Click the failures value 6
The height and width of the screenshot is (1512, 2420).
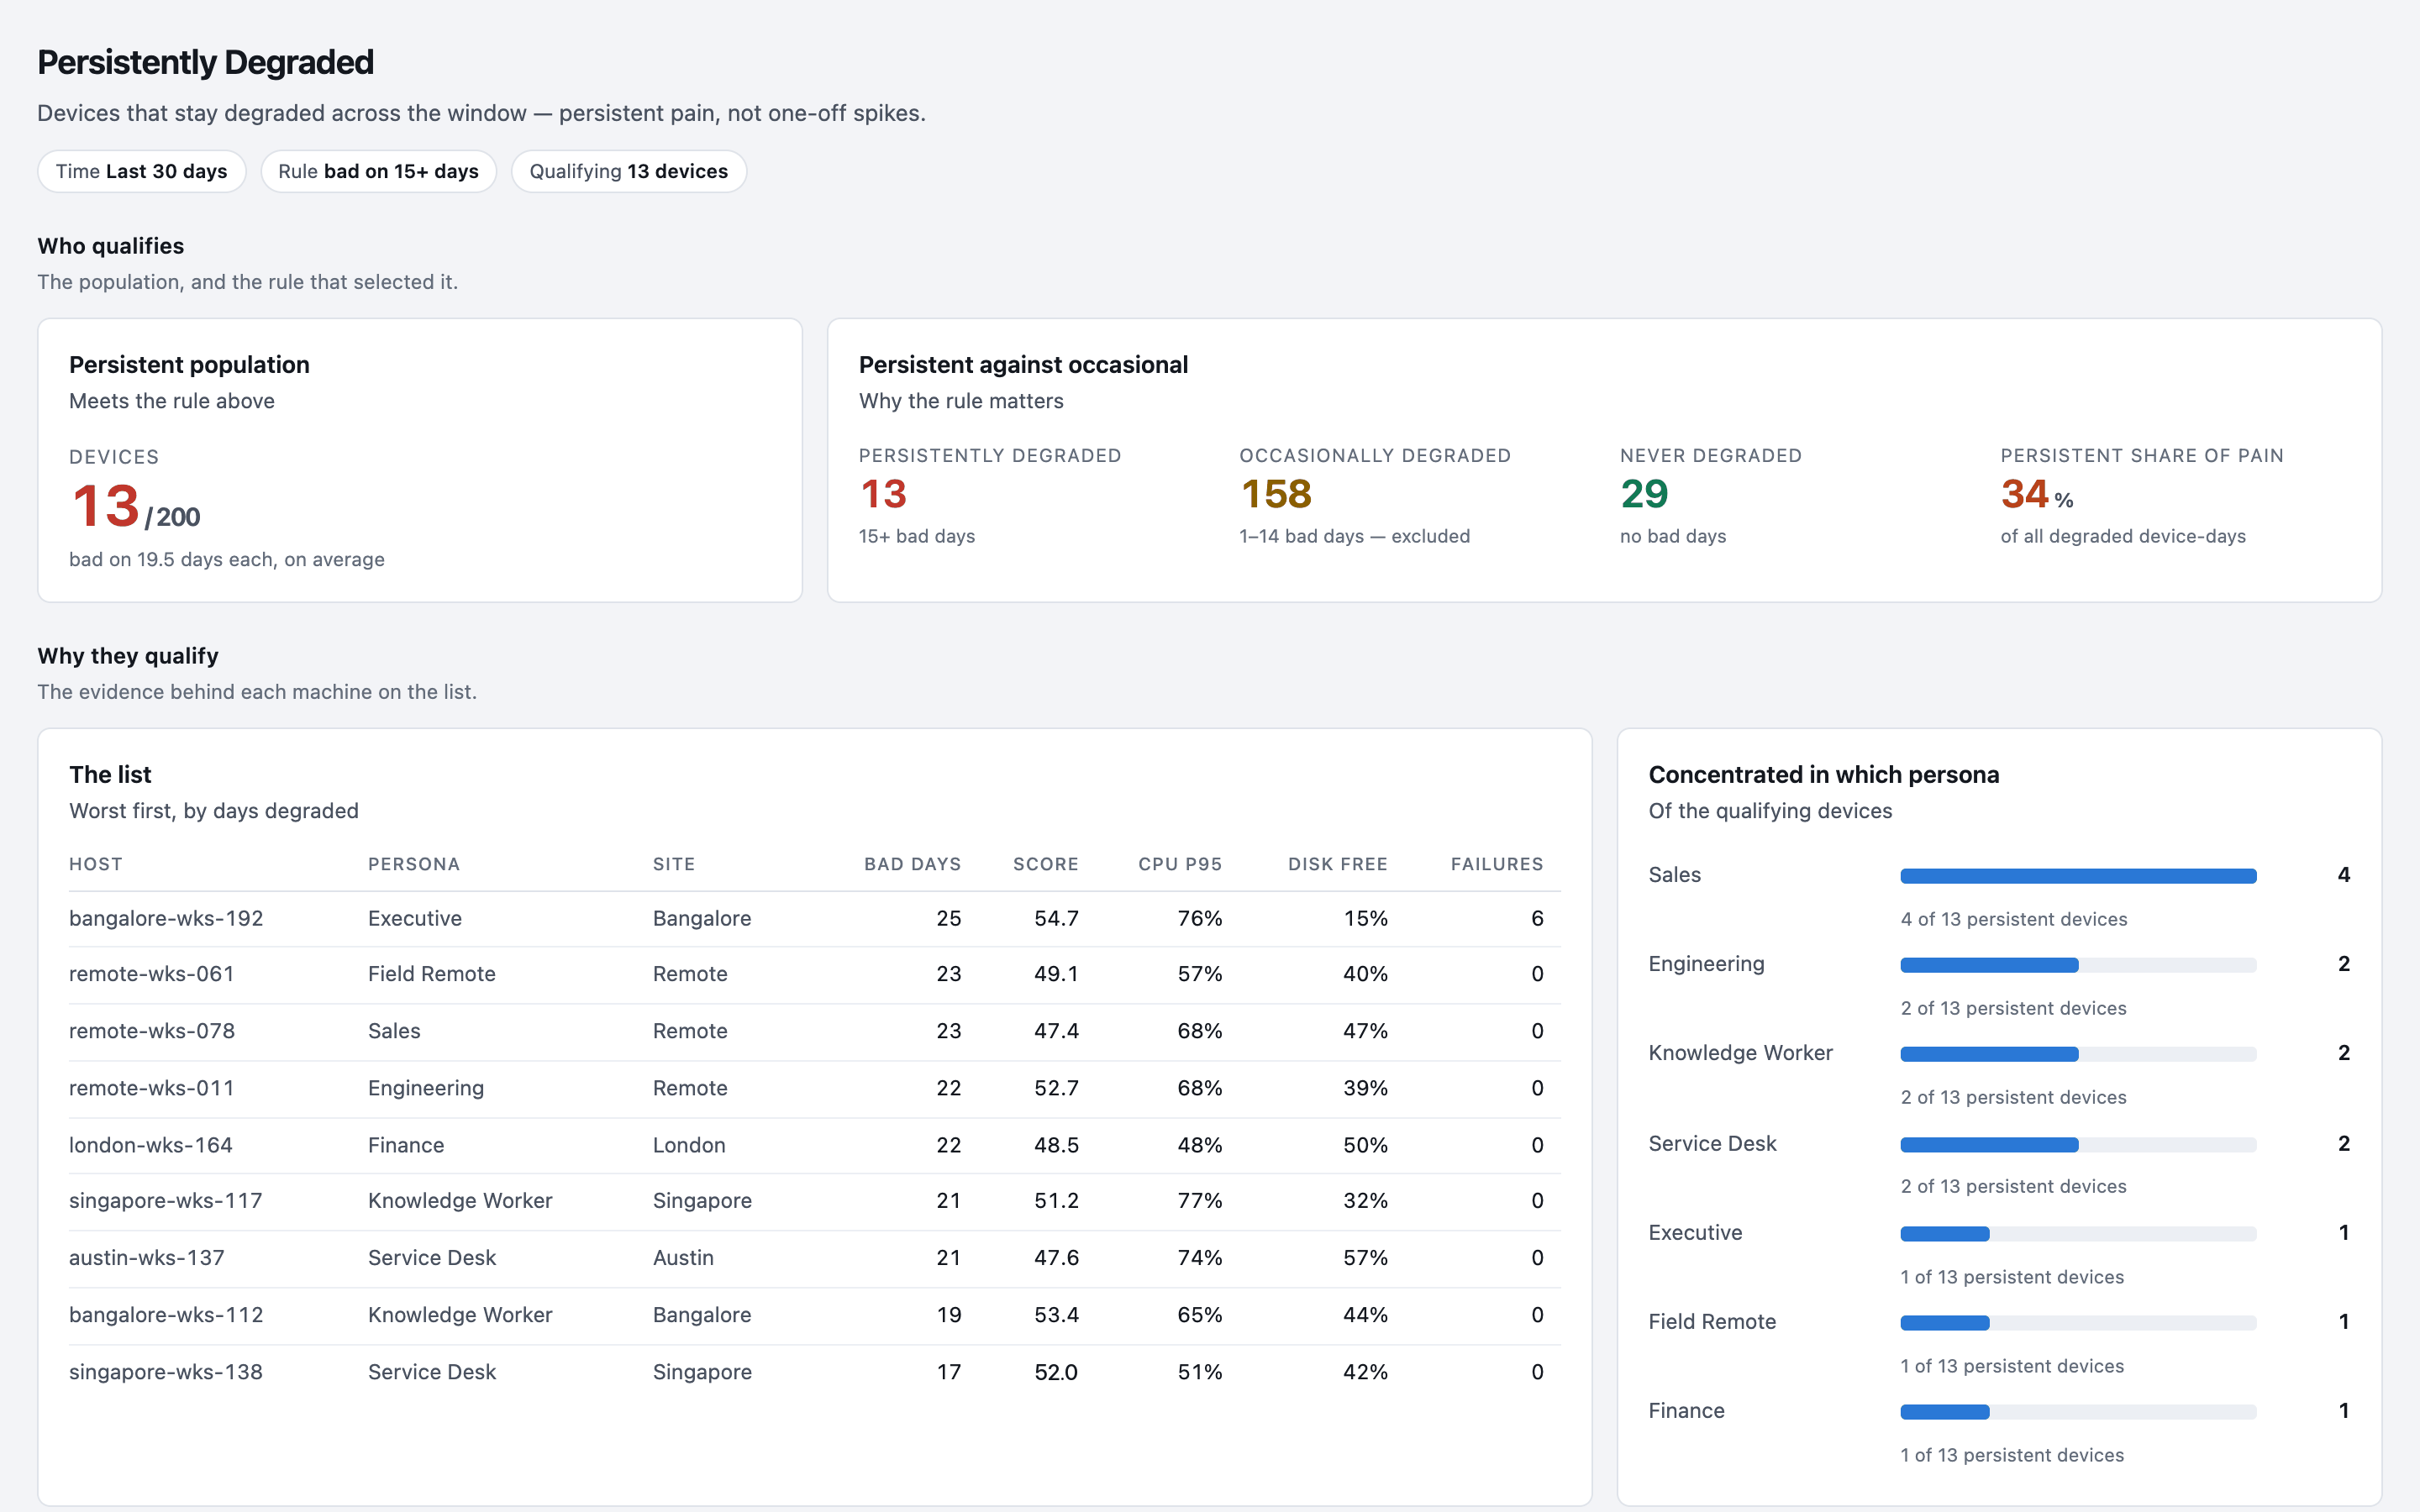(1537, 918)
